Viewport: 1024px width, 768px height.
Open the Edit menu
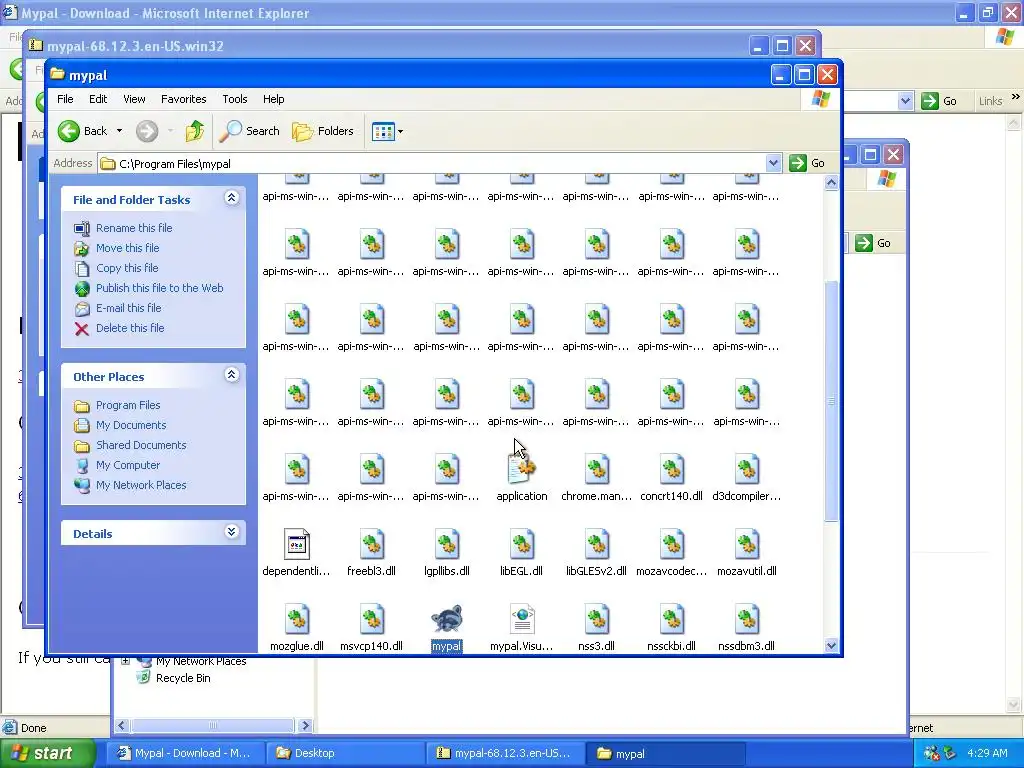tap(98, 99)
